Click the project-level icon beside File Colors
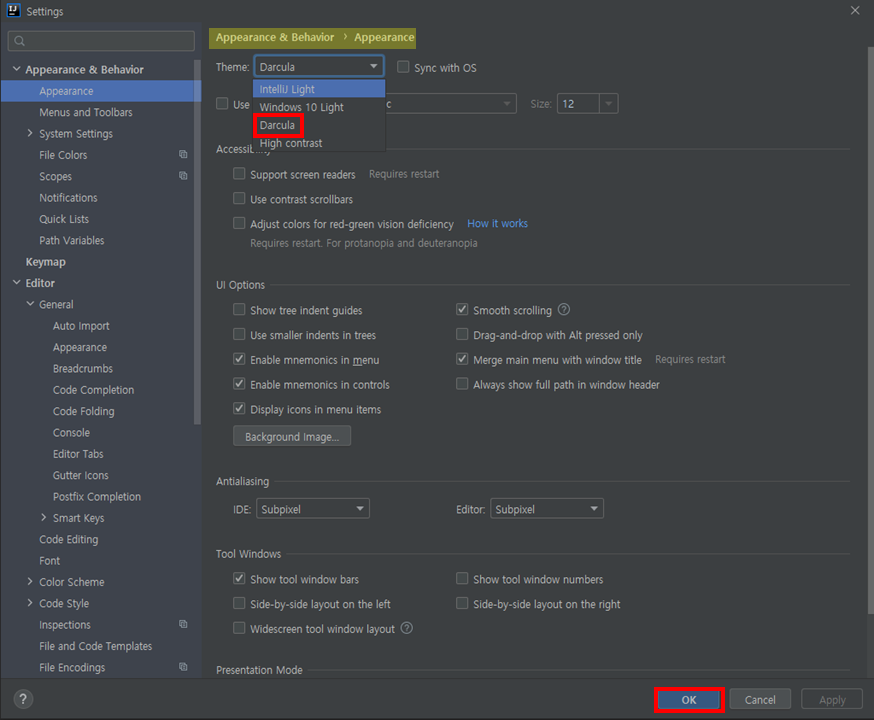874x720 pixels. (x=183, y=154)
